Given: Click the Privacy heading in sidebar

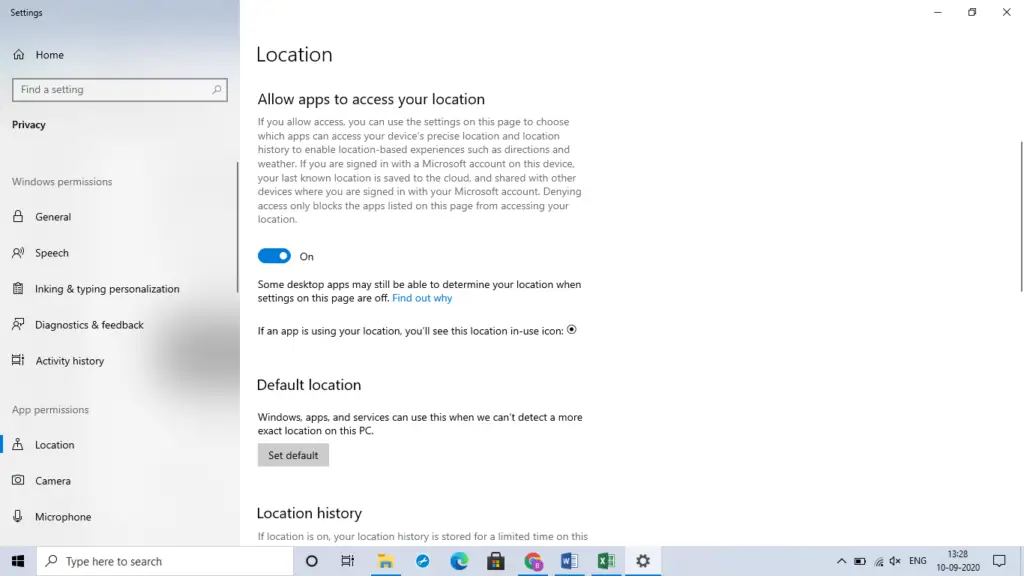Looking at the screenshot, I should 29,125.
